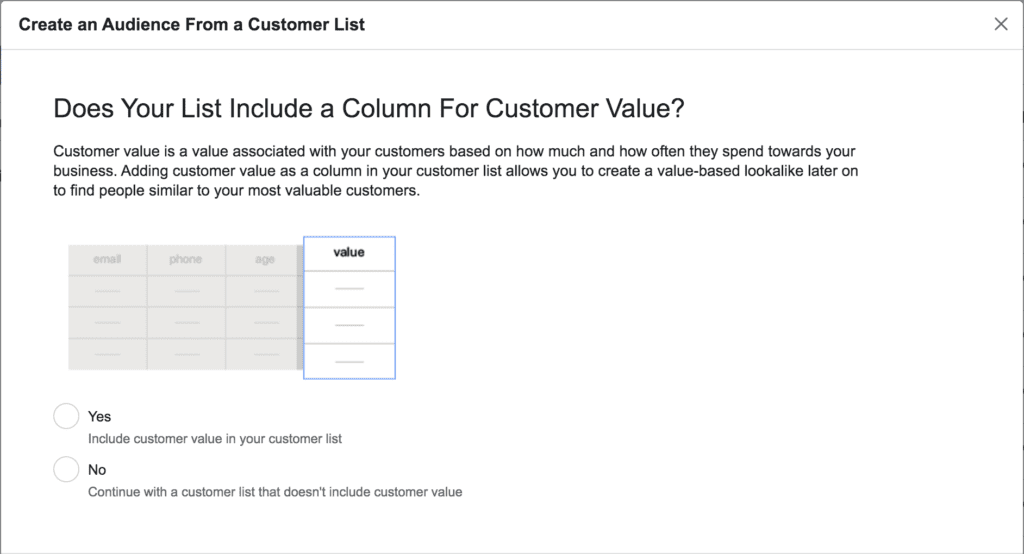The width and height of the screenshot is (1024, 554).
Task: Click the 'No' option label
Action: point(97,470)
